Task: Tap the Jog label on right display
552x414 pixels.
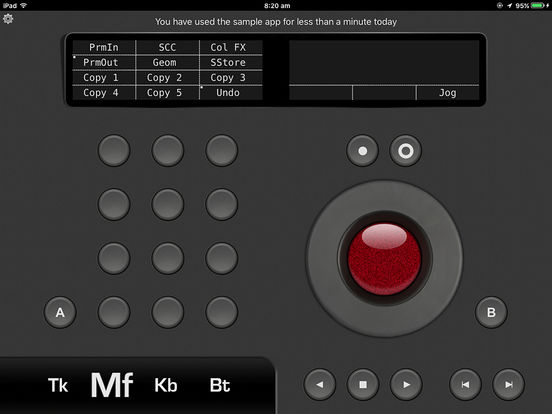Action: 447,93
